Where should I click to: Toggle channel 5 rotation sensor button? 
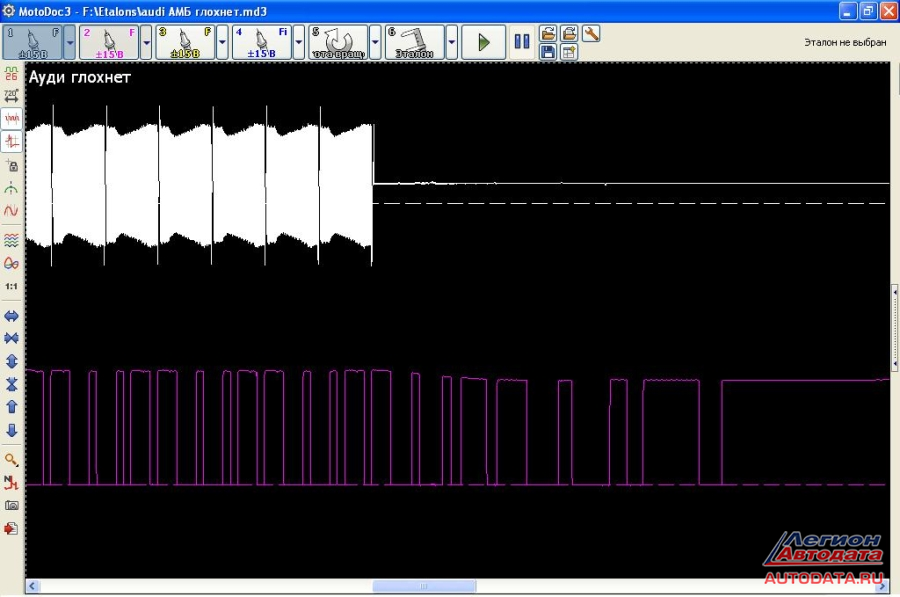(x=338, y=42)
